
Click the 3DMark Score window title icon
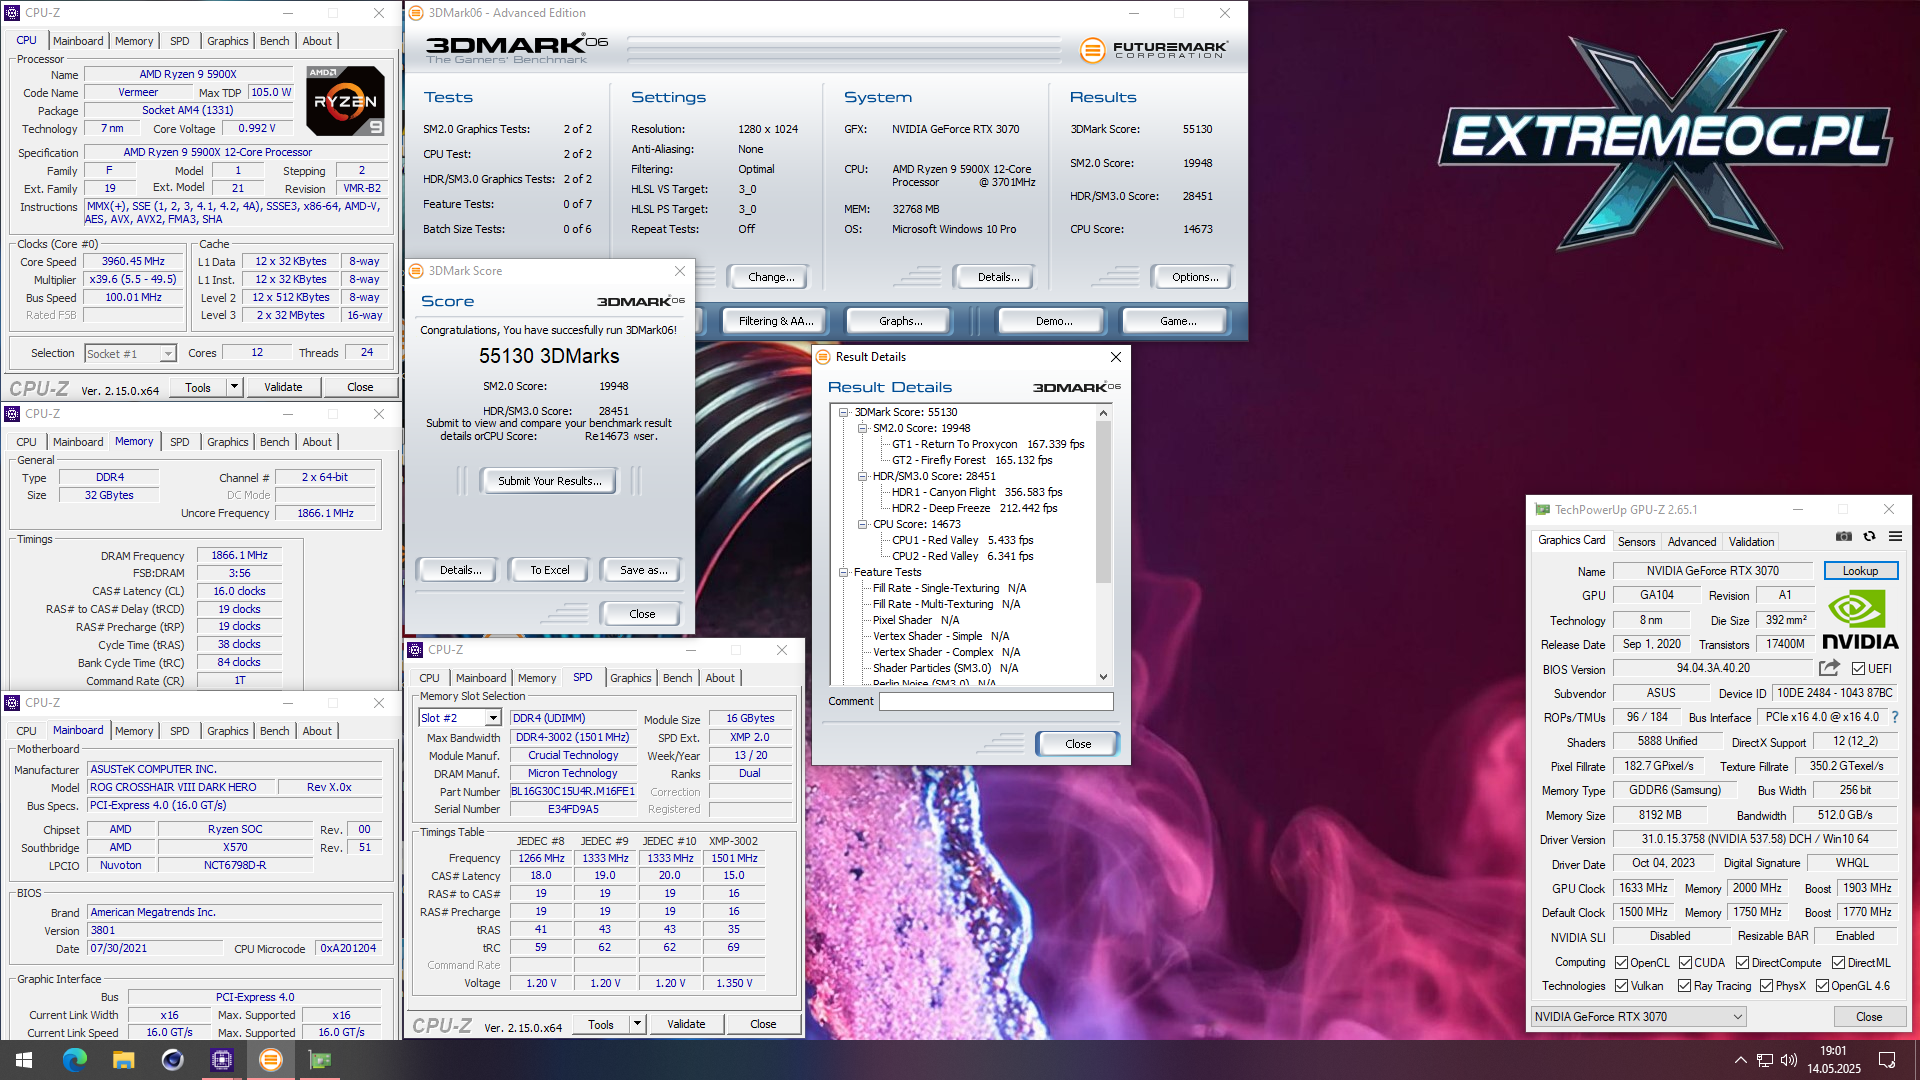tap(417, 271)
